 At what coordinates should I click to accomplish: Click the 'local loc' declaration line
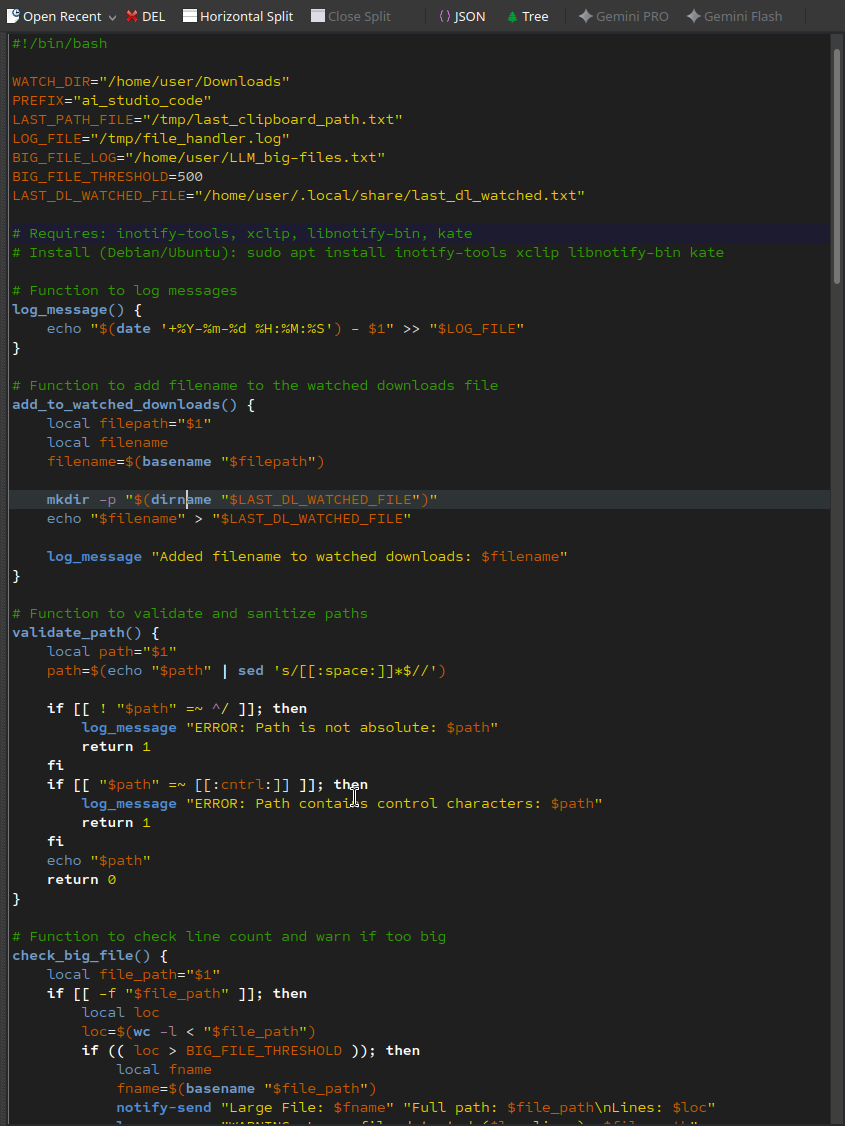point(121,1013)
